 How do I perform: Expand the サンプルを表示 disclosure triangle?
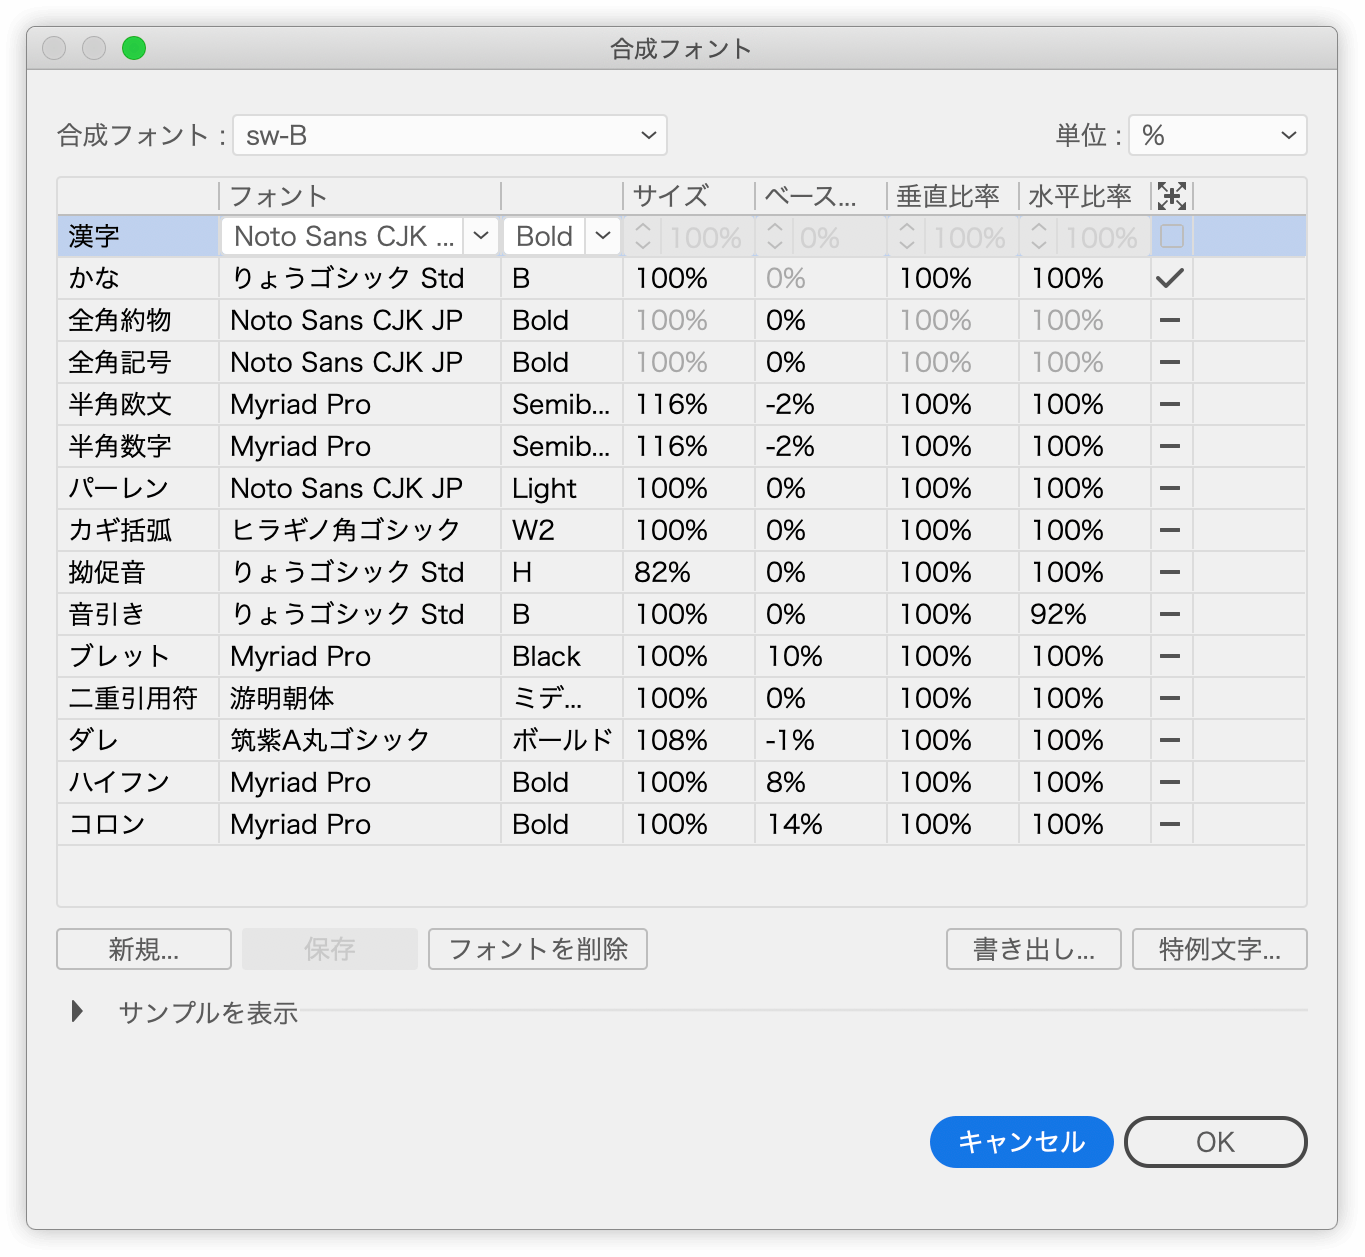pyautogui.click(x=77, y=1012)
